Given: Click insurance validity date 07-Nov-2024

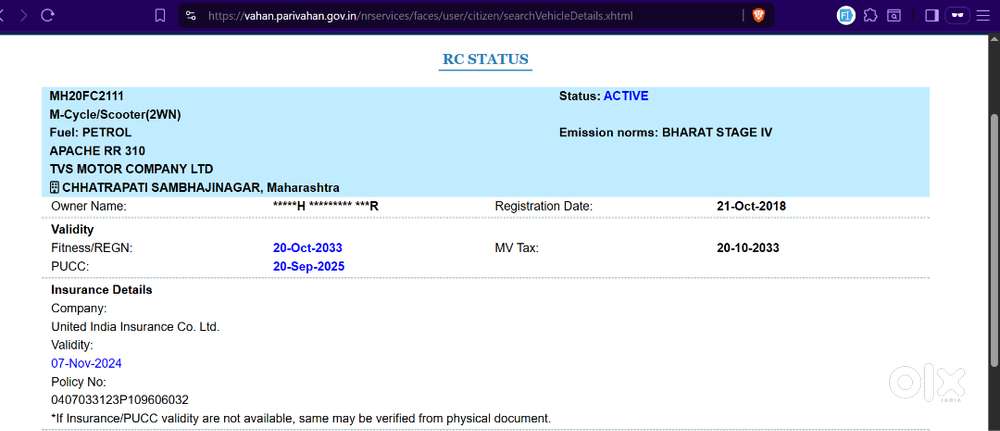Looking at the screenshot, I should tap(86, 363).
